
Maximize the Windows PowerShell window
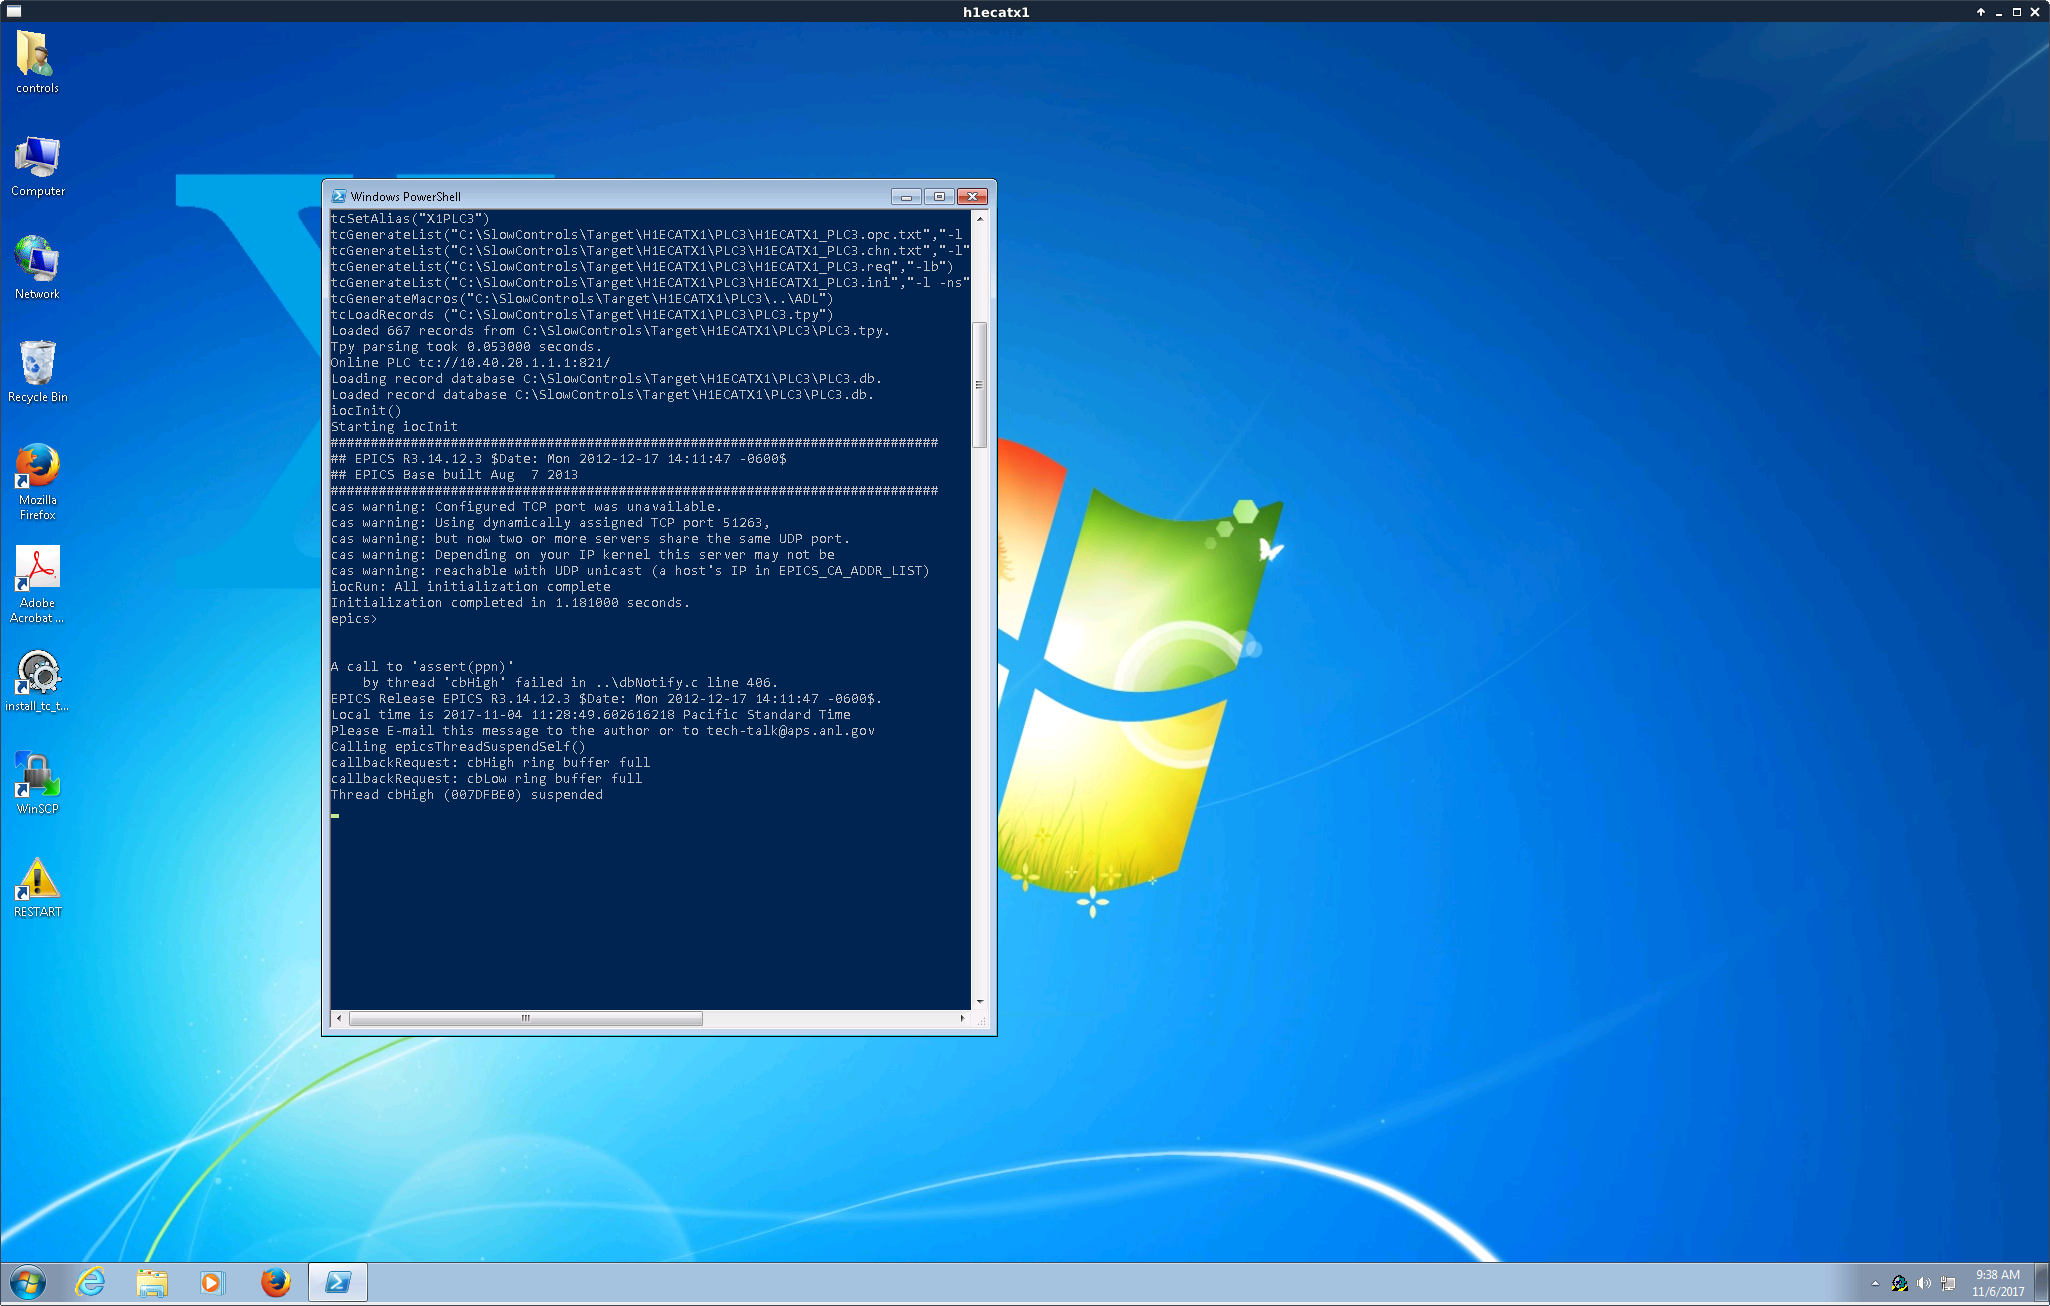click(x=939, y=196)
